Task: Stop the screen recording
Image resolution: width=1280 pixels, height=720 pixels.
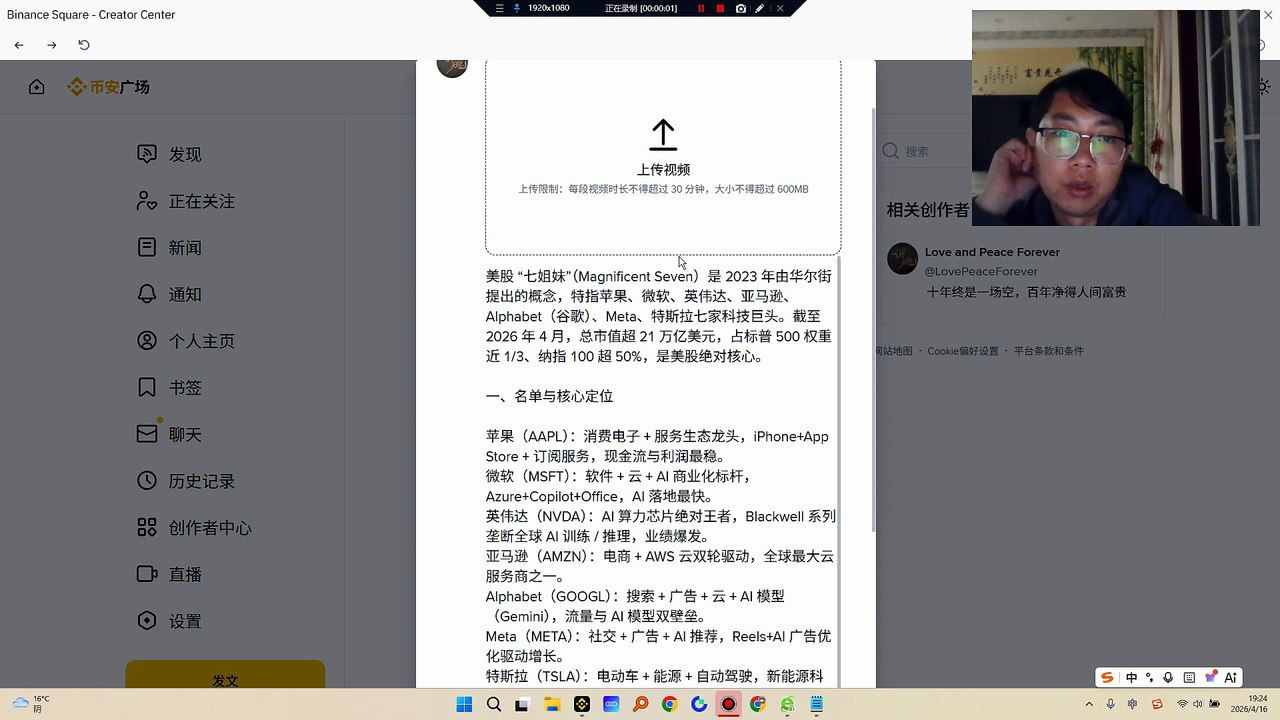Action: (720, 8)
